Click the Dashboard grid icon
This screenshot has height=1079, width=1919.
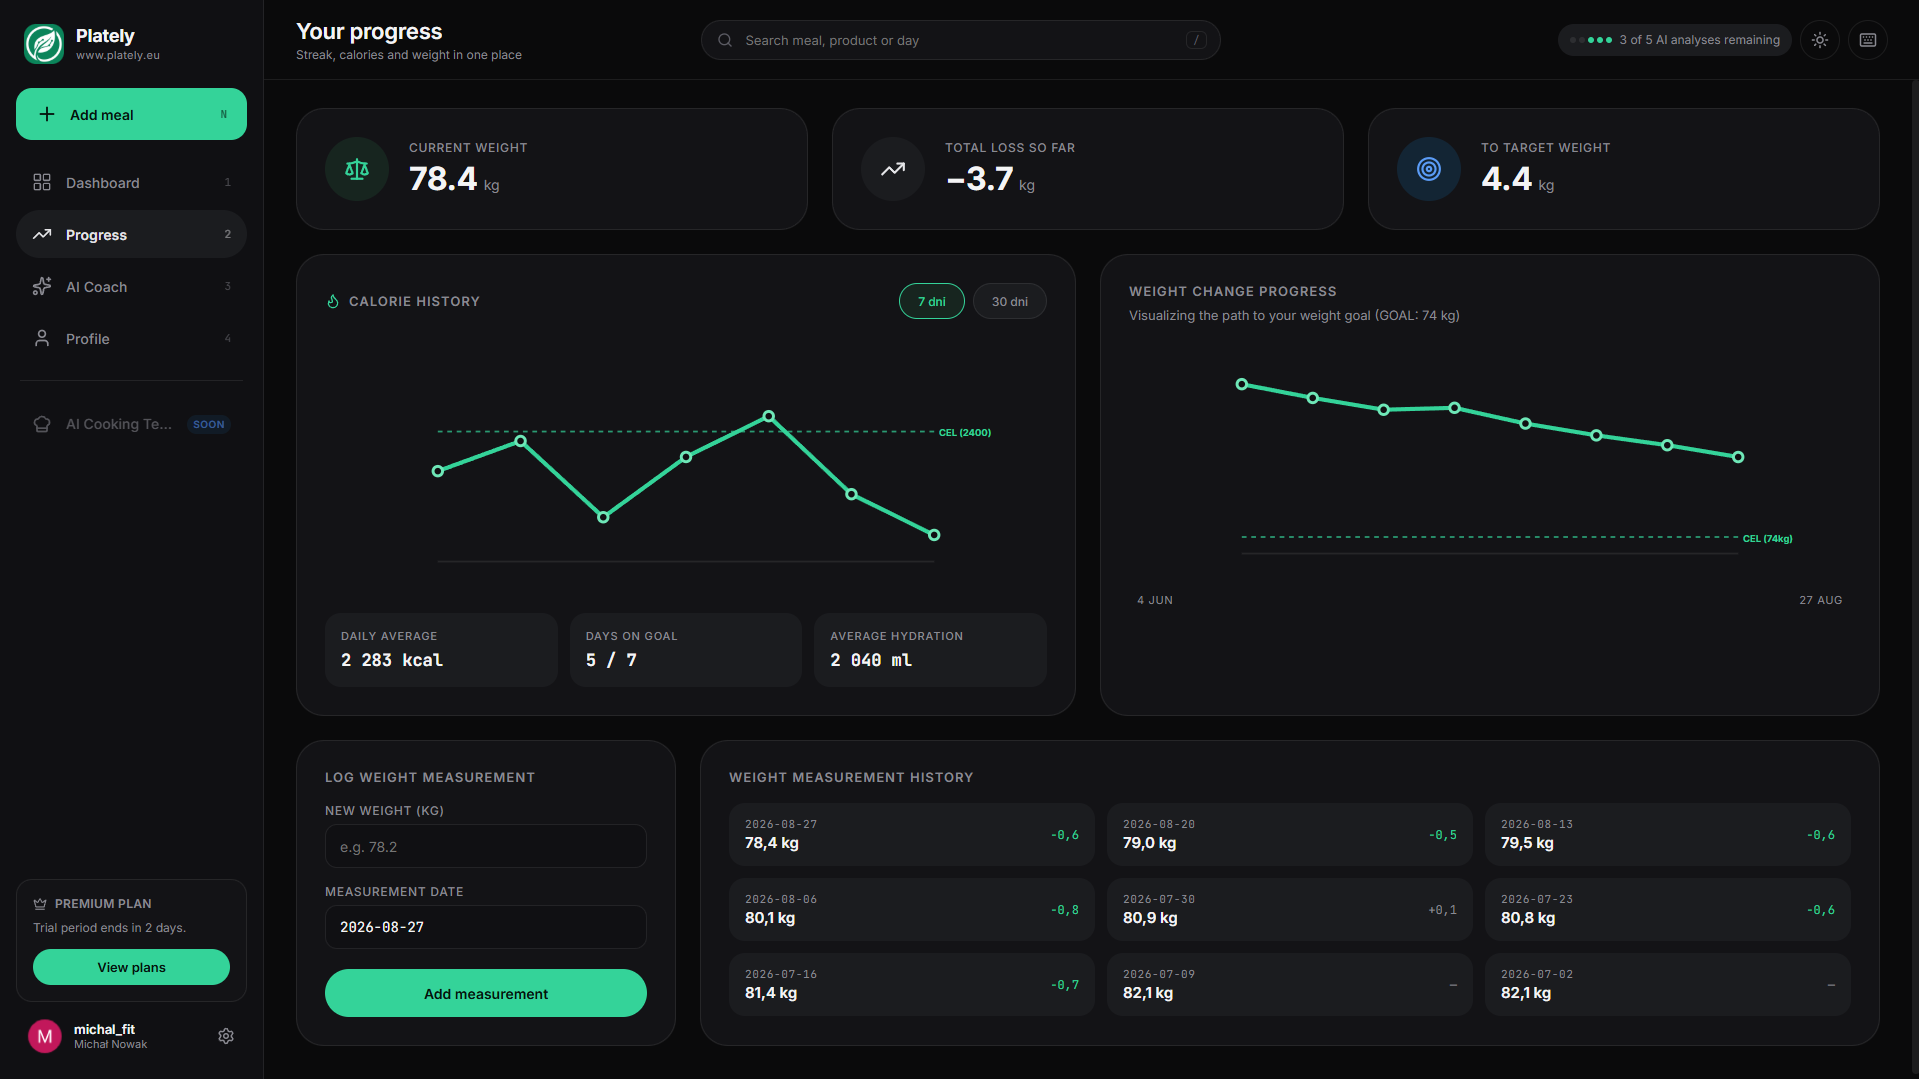coord(42,182)
